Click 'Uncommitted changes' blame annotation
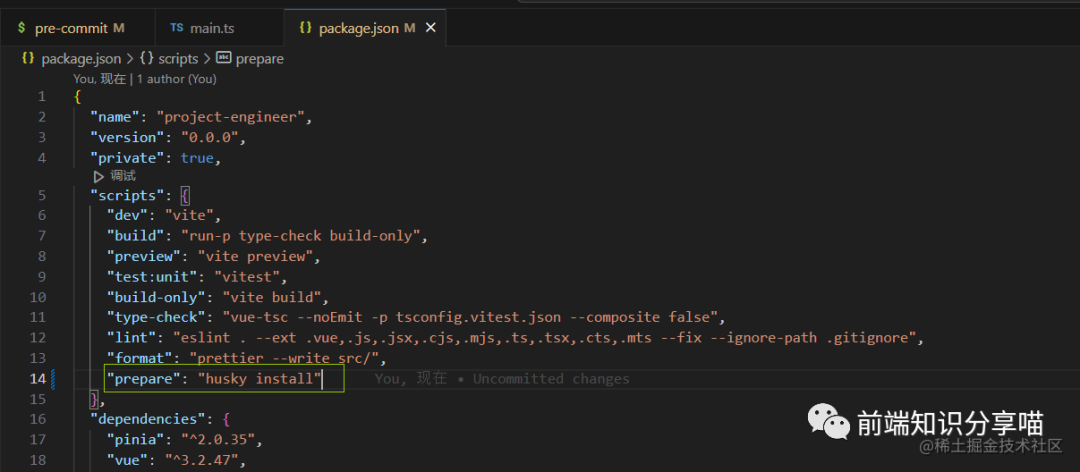Image resolution: width=1080 pixels, height=472 pixels. pos(551,378)
